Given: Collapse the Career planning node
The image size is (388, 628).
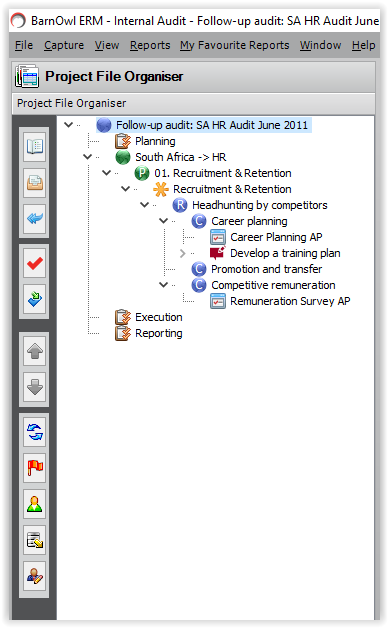Looking at the screenshot, I should [163, 221].
